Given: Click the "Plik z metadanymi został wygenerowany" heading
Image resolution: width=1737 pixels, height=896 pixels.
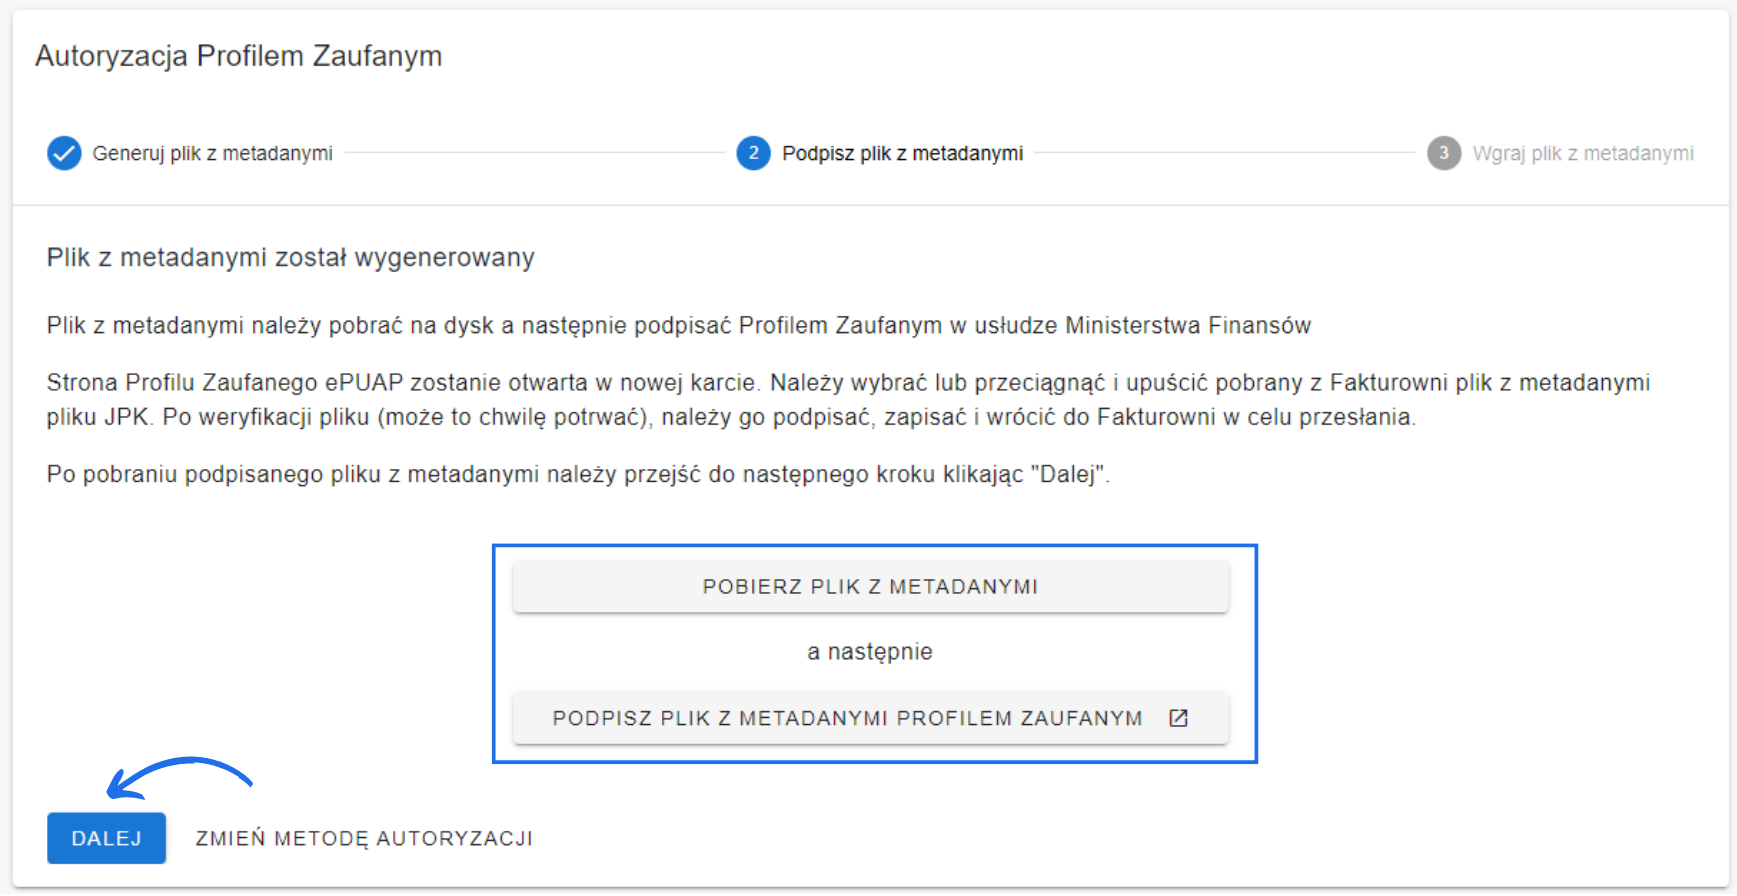Looking at the screenshot, I should pos(290,258).
